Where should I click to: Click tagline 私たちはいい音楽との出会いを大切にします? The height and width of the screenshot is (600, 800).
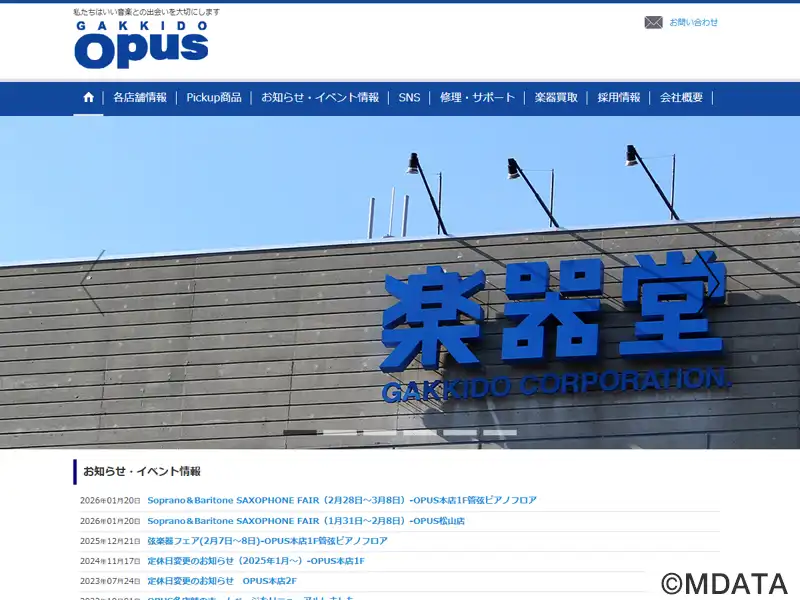coord(146,12)
